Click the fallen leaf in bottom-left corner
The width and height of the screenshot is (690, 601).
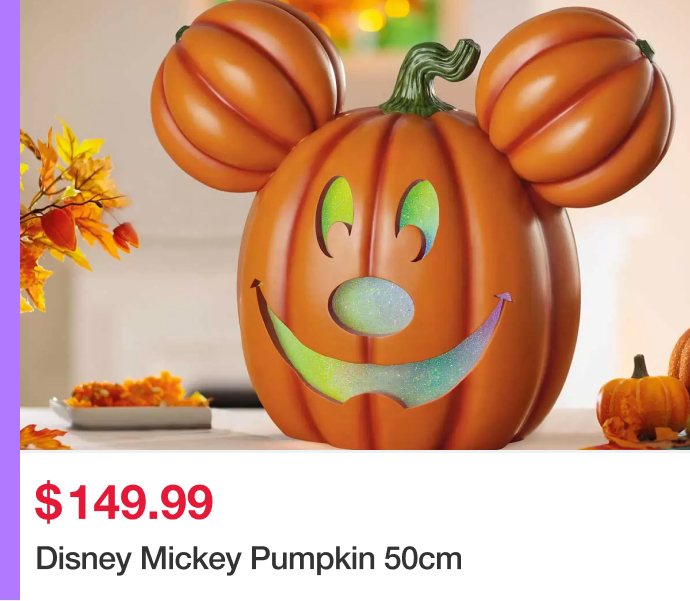pos(43,437)
